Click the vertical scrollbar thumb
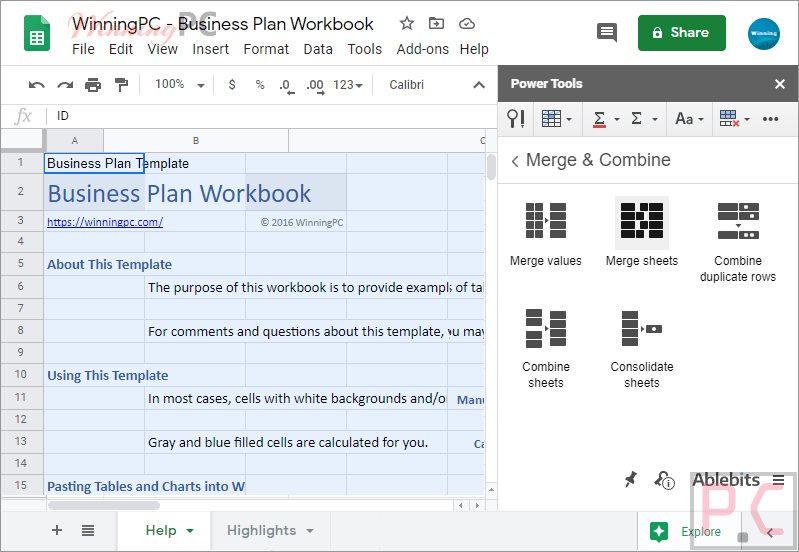 [x=491, y=167]
